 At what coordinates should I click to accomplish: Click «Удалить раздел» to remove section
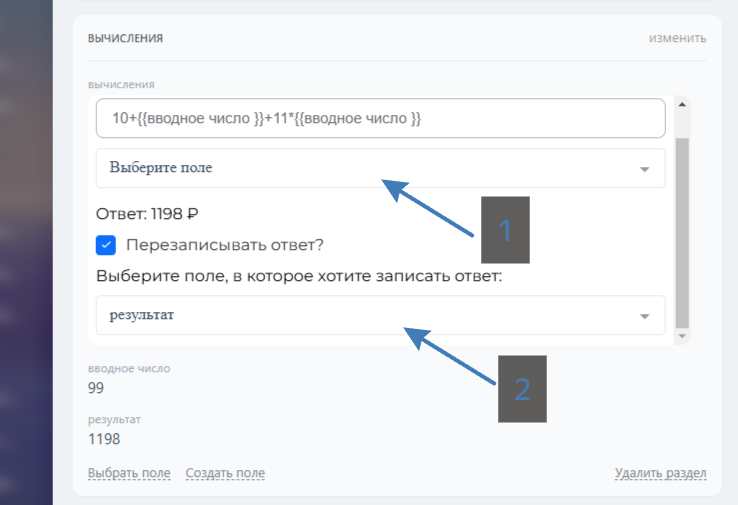click(x=660, y=473)
